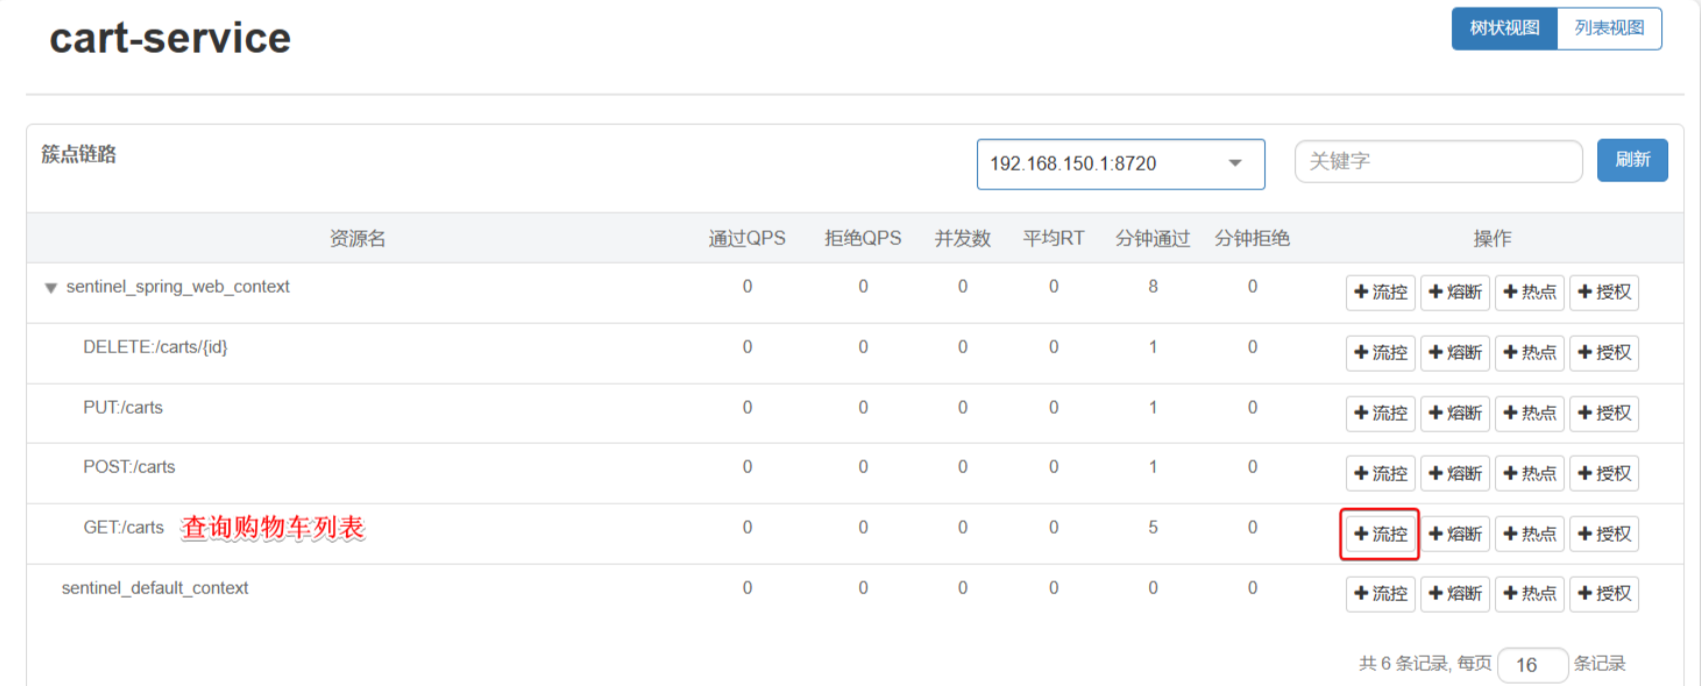Click the 关键字 keyword search field

click(1438, 161)
